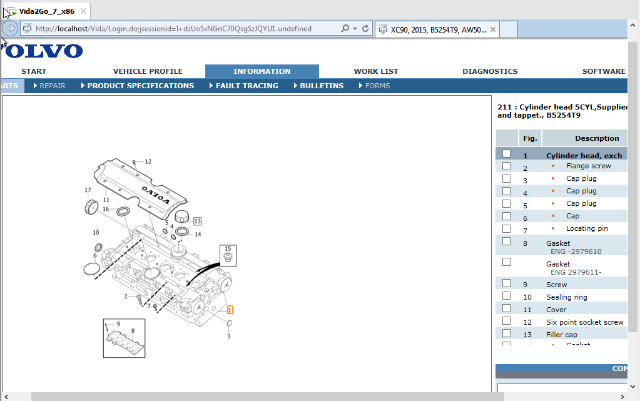Click the gasket inset with callouts 8 and 9
The image size is (640, 401).
click(x=124, y=338)
